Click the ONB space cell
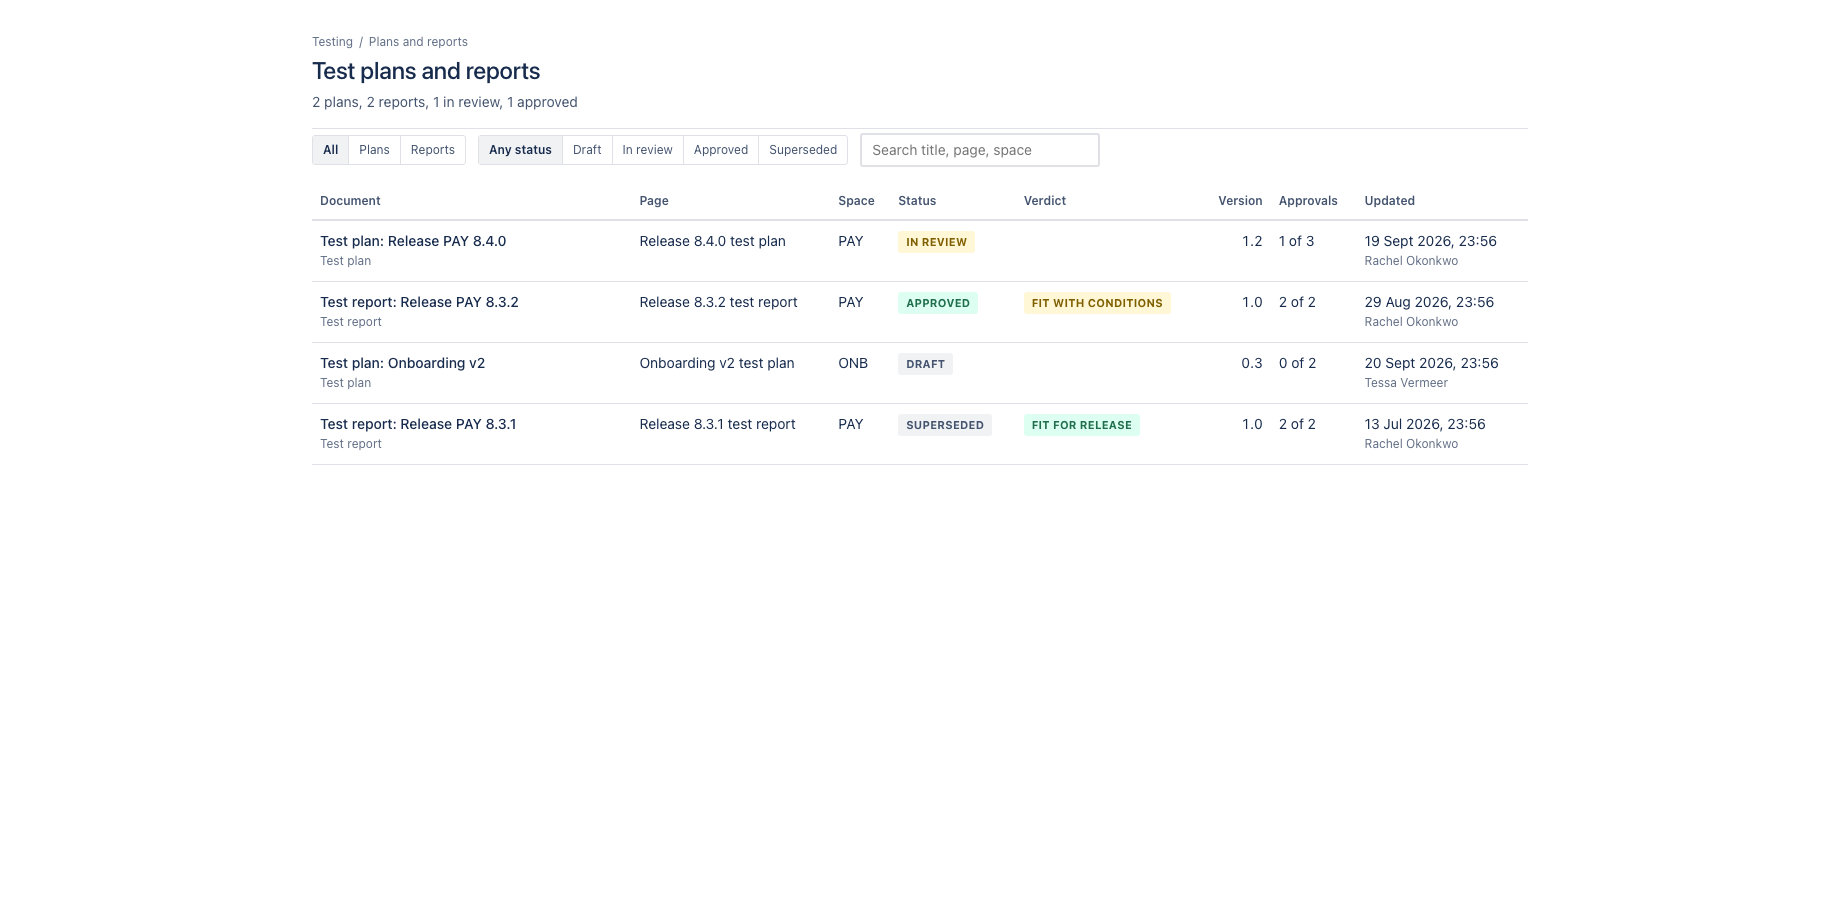 point(853,363)
